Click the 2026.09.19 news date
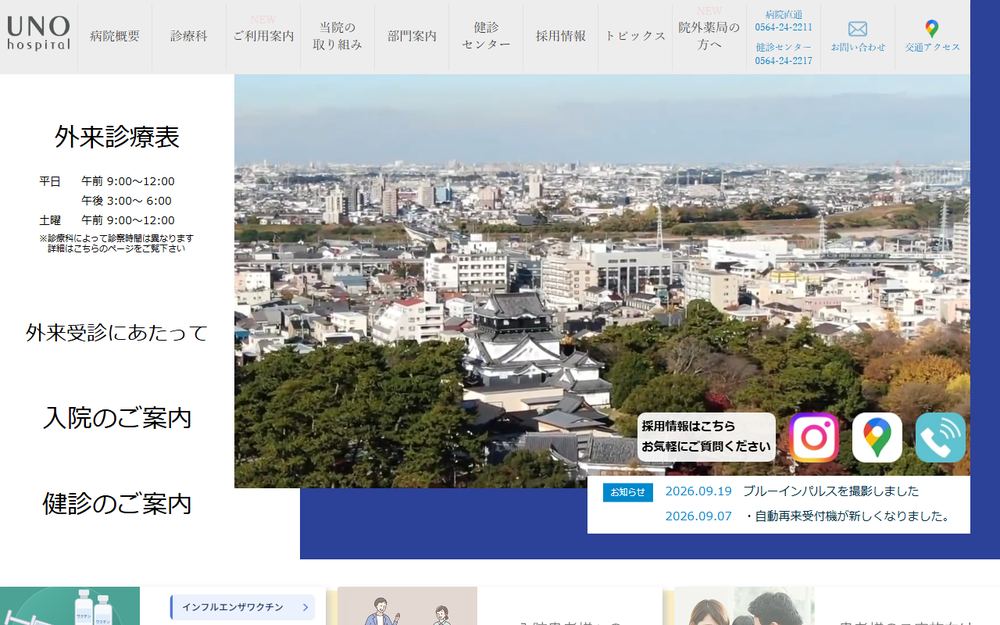The image size is (1000, 625). (x=698, y=491)
